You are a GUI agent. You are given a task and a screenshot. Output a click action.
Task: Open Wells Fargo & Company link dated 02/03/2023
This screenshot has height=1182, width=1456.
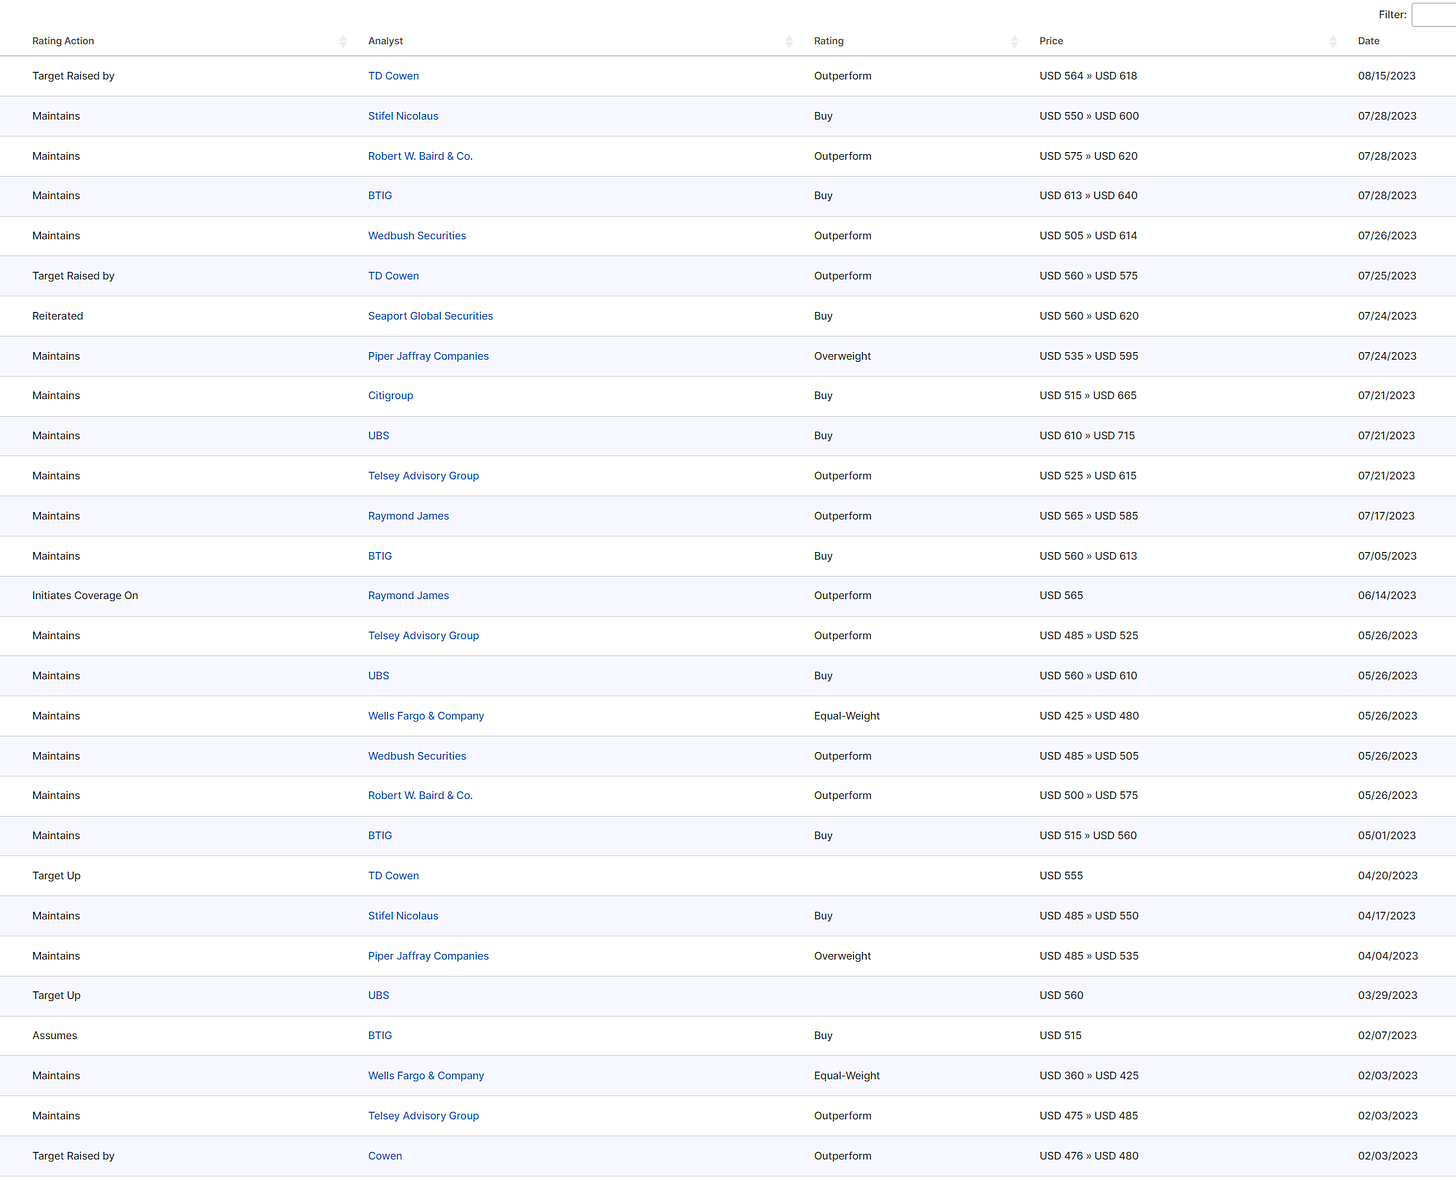tap(426, 1076)
